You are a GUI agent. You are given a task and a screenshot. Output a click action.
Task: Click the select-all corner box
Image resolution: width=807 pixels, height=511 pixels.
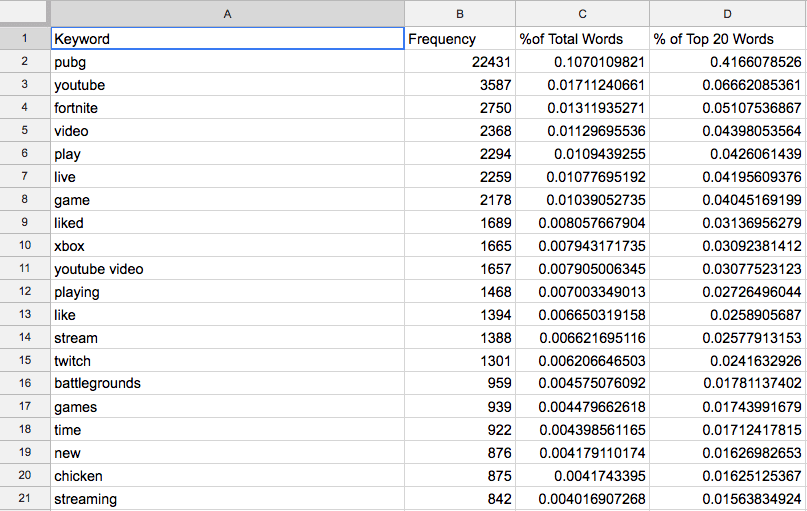[x=23, y=11]
